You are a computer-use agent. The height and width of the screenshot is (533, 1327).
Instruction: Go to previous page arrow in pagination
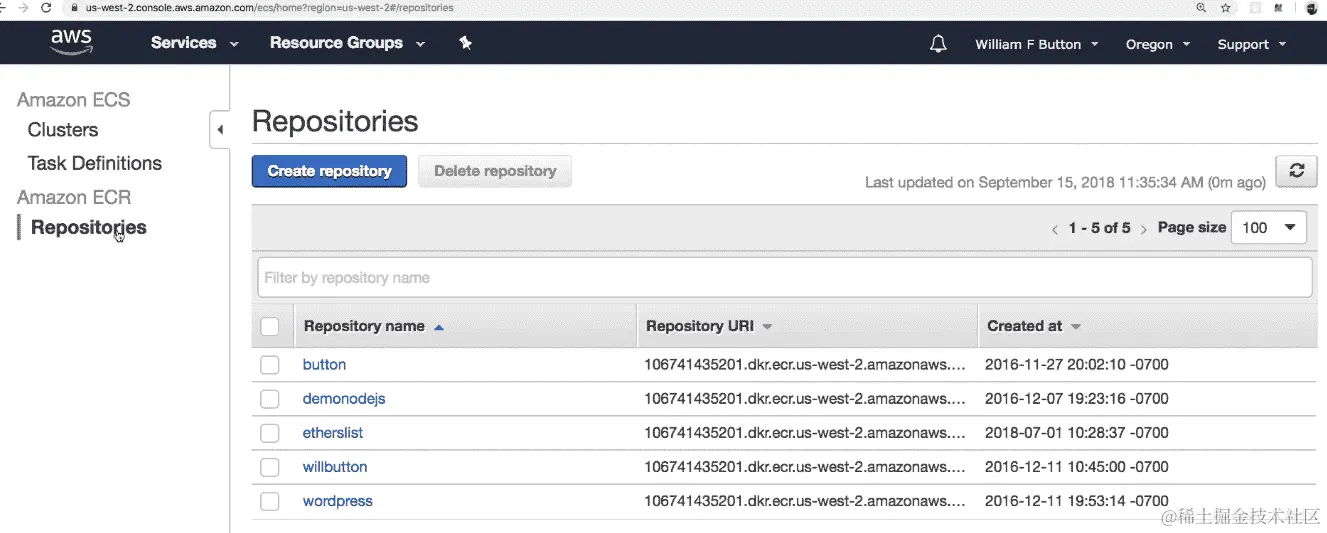1054,229
